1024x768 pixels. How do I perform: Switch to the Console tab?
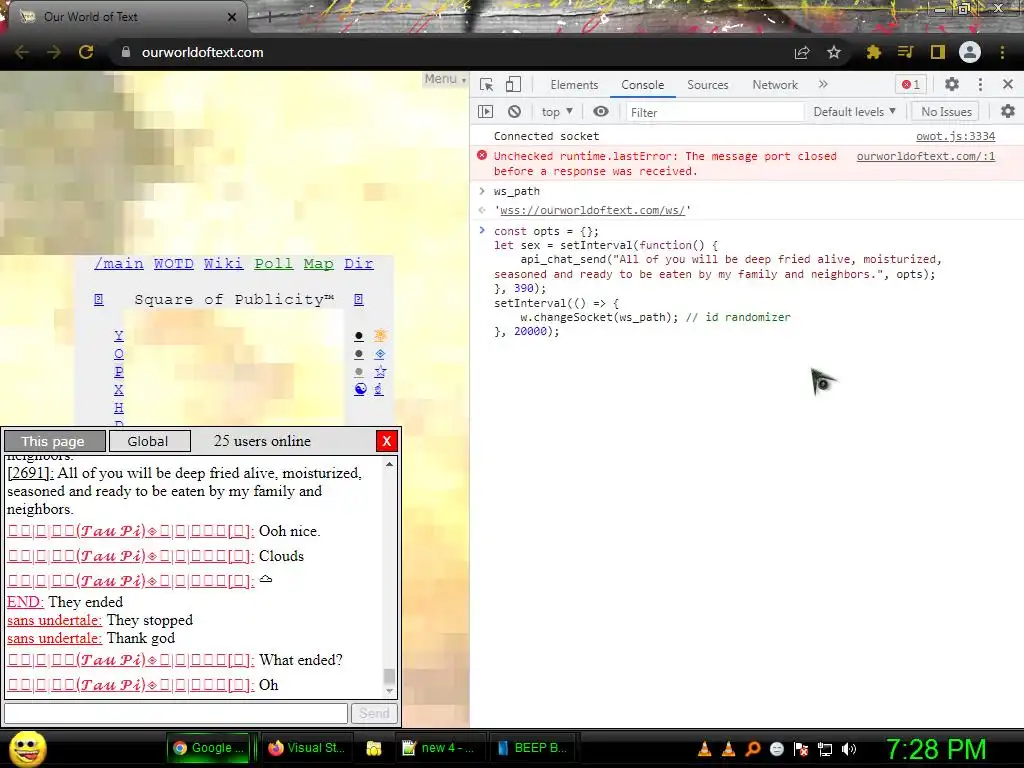643,85
